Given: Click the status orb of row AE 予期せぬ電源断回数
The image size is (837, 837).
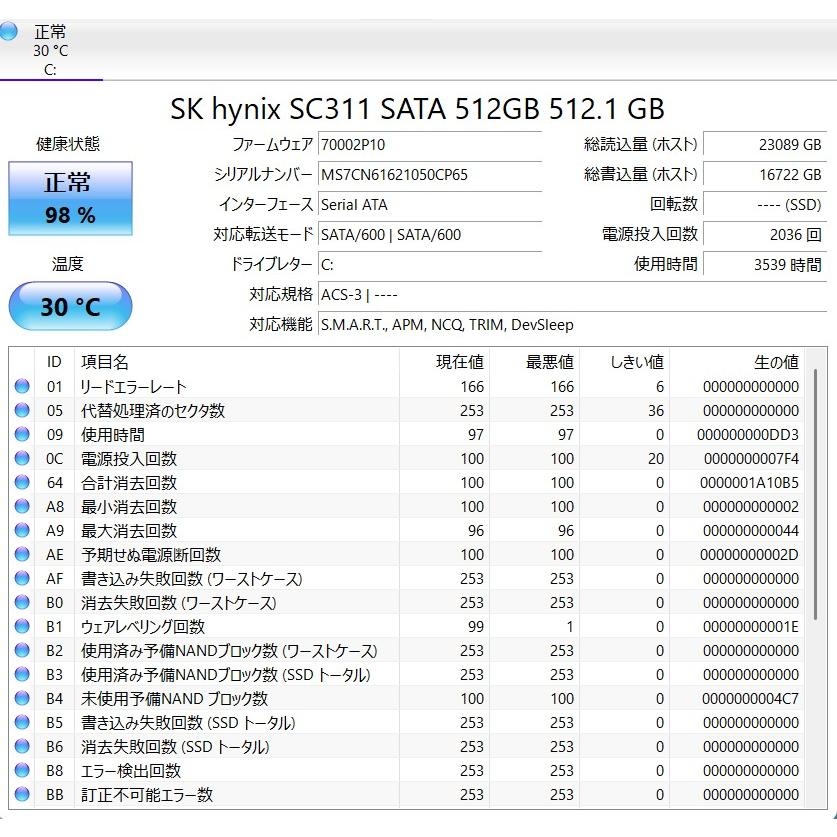Looking at the screenshot, I should coord(22,554).
